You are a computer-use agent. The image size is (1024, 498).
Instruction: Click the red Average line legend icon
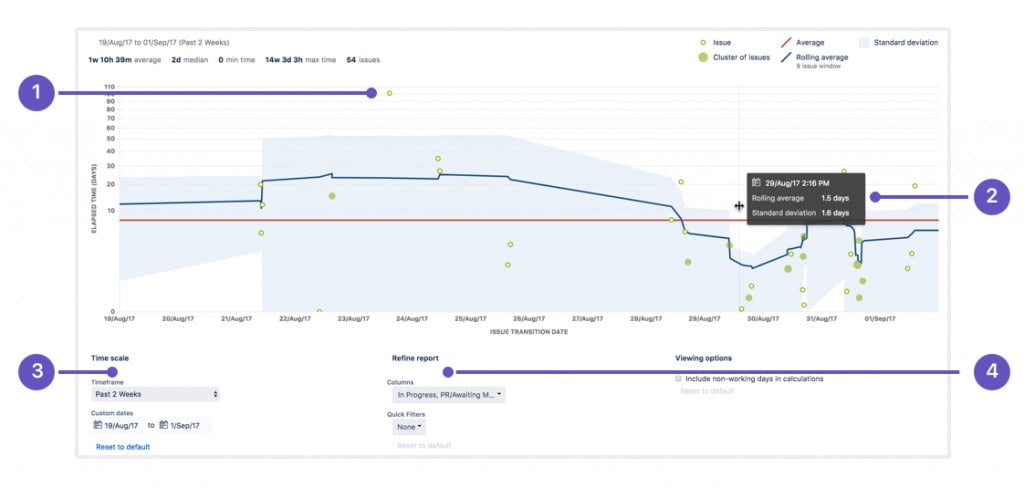[785, 43]
